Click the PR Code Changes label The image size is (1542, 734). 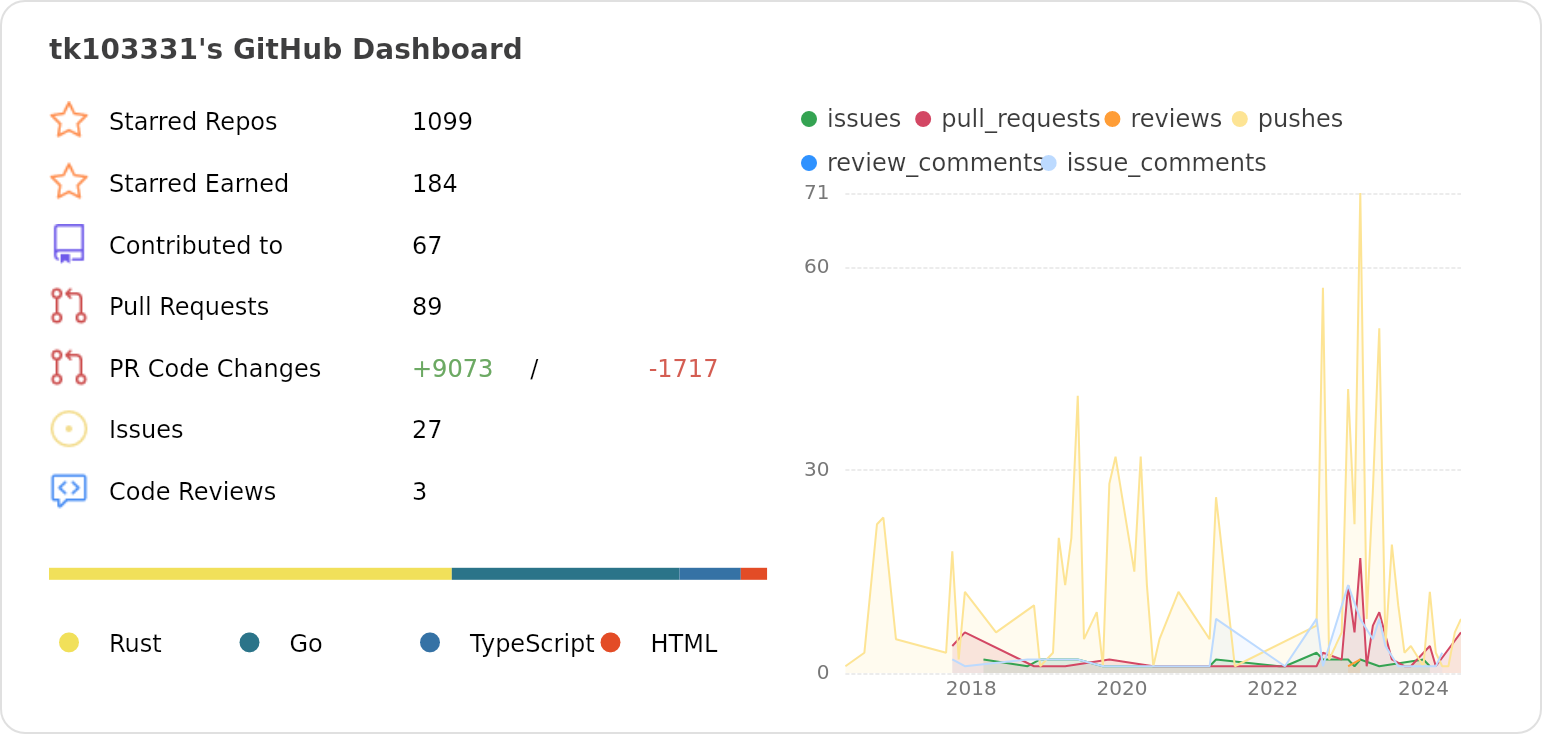[215, 369]
